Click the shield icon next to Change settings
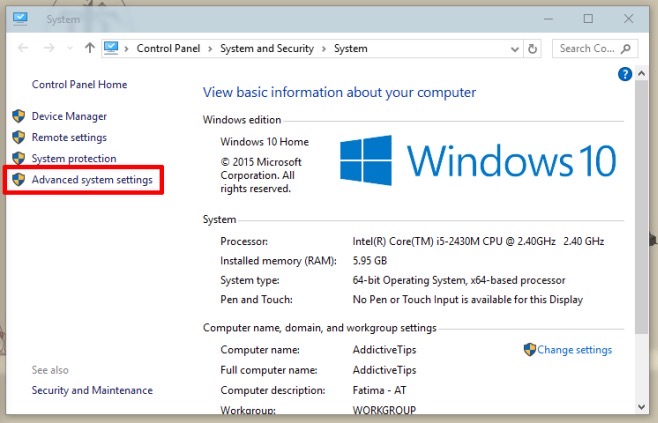This screenshot has width=658, height=423. (x=530, y=350)
